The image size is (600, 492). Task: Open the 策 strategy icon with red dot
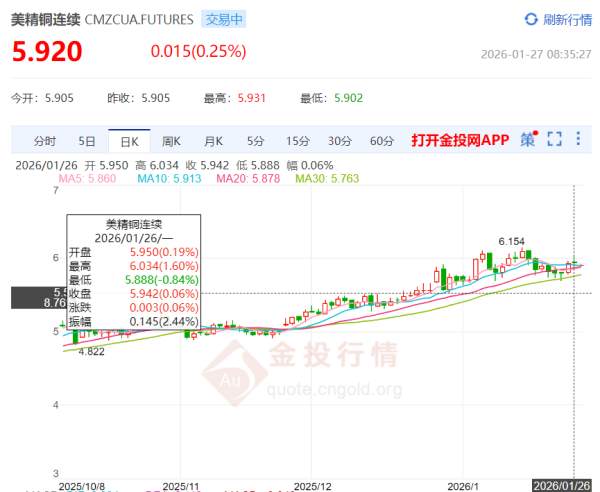(x=529, y=139)
